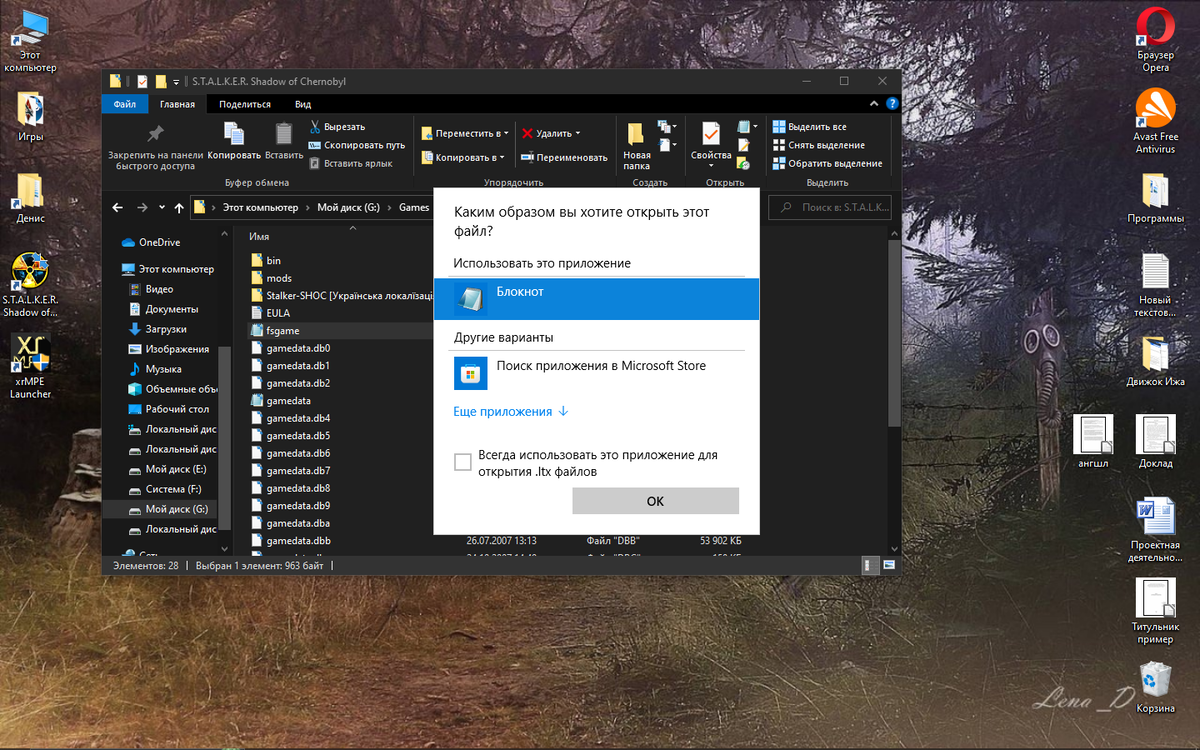Open Видео in the navigation pane
1200x750 pixels.
pos(151,289)
